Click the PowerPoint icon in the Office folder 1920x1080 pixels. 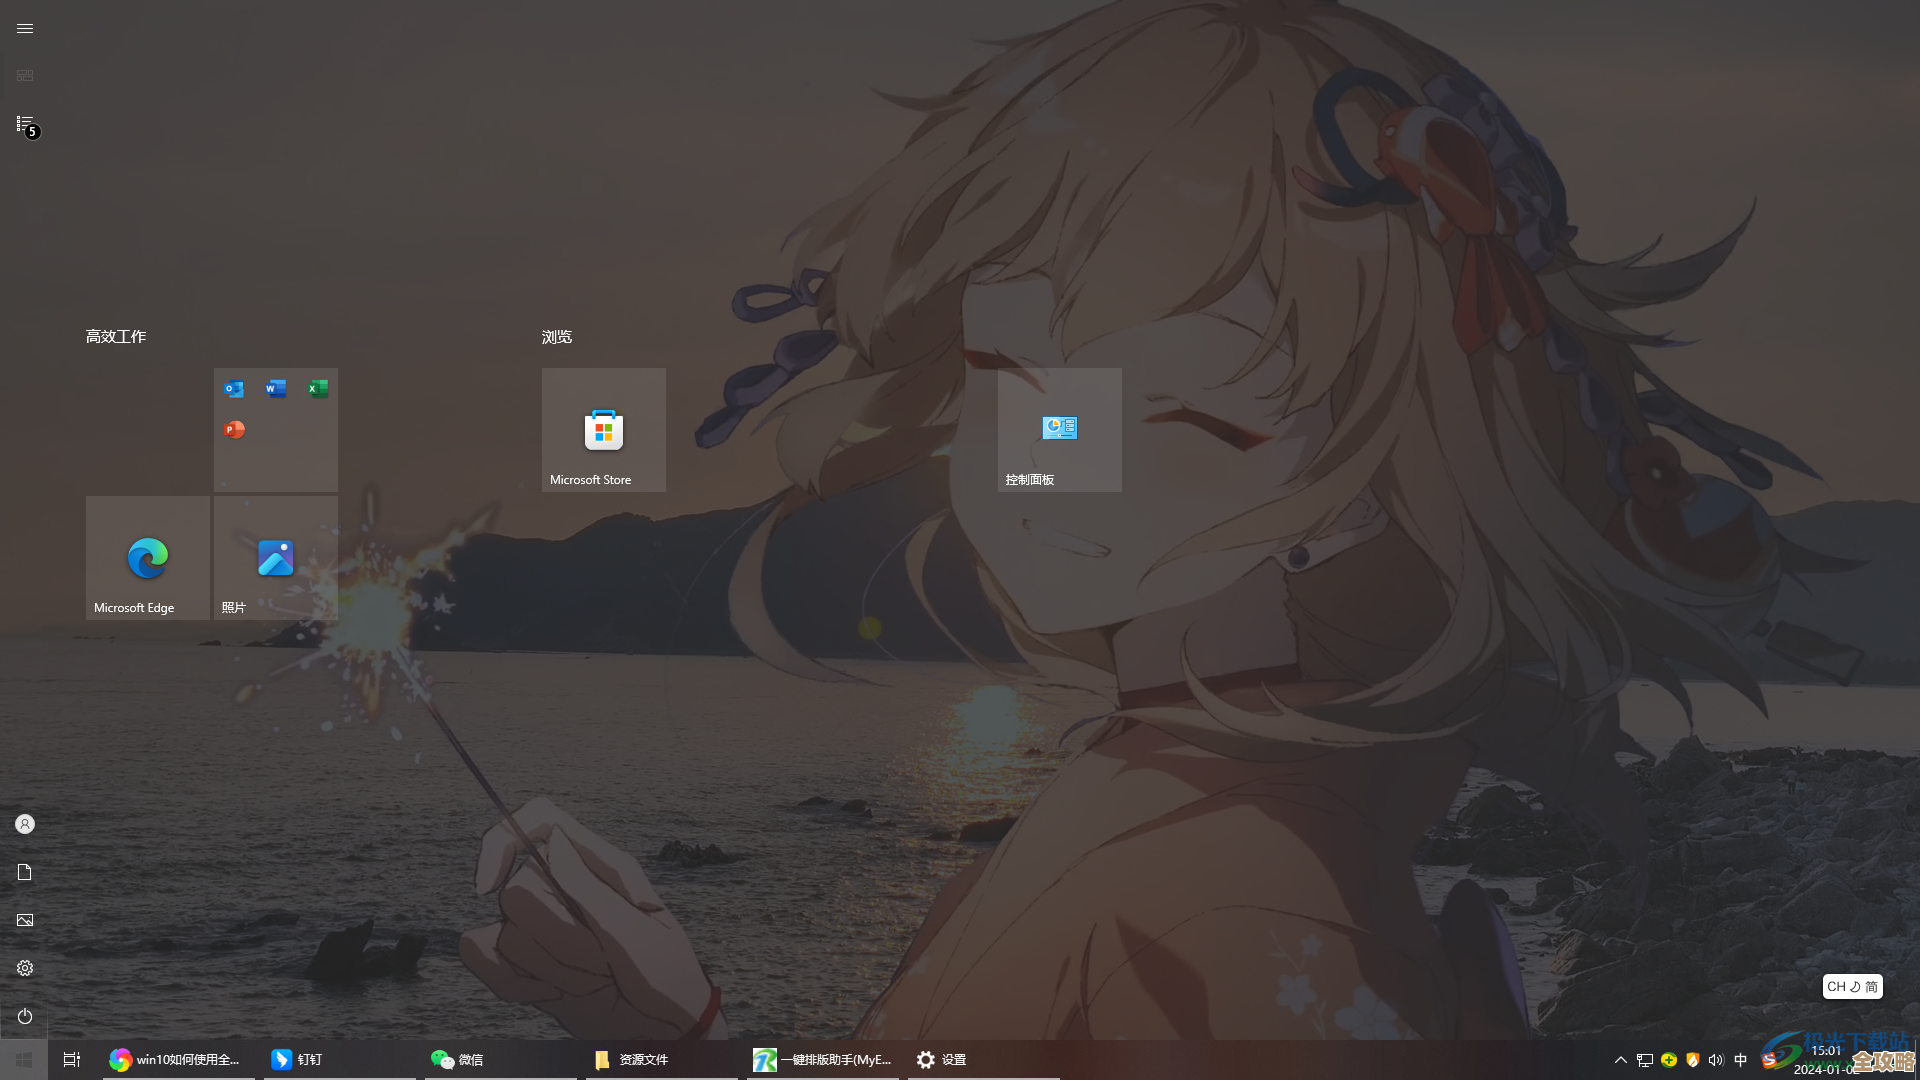point(234,430)
